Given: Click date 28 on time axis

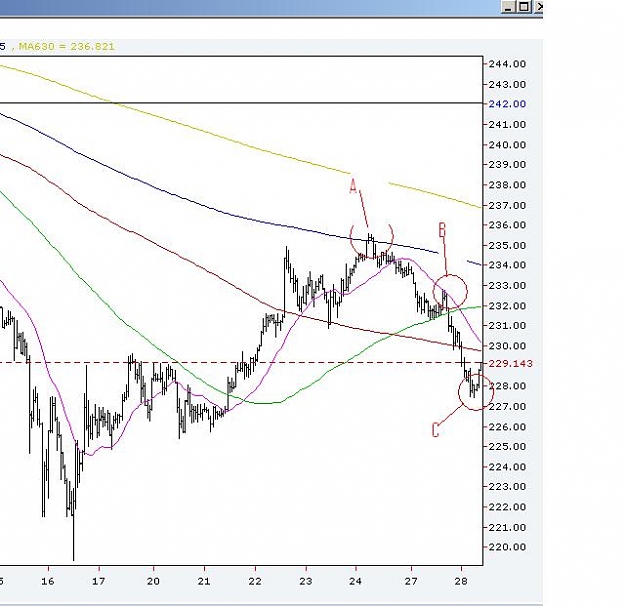Looking at the screenshot, I should (461, 581).
